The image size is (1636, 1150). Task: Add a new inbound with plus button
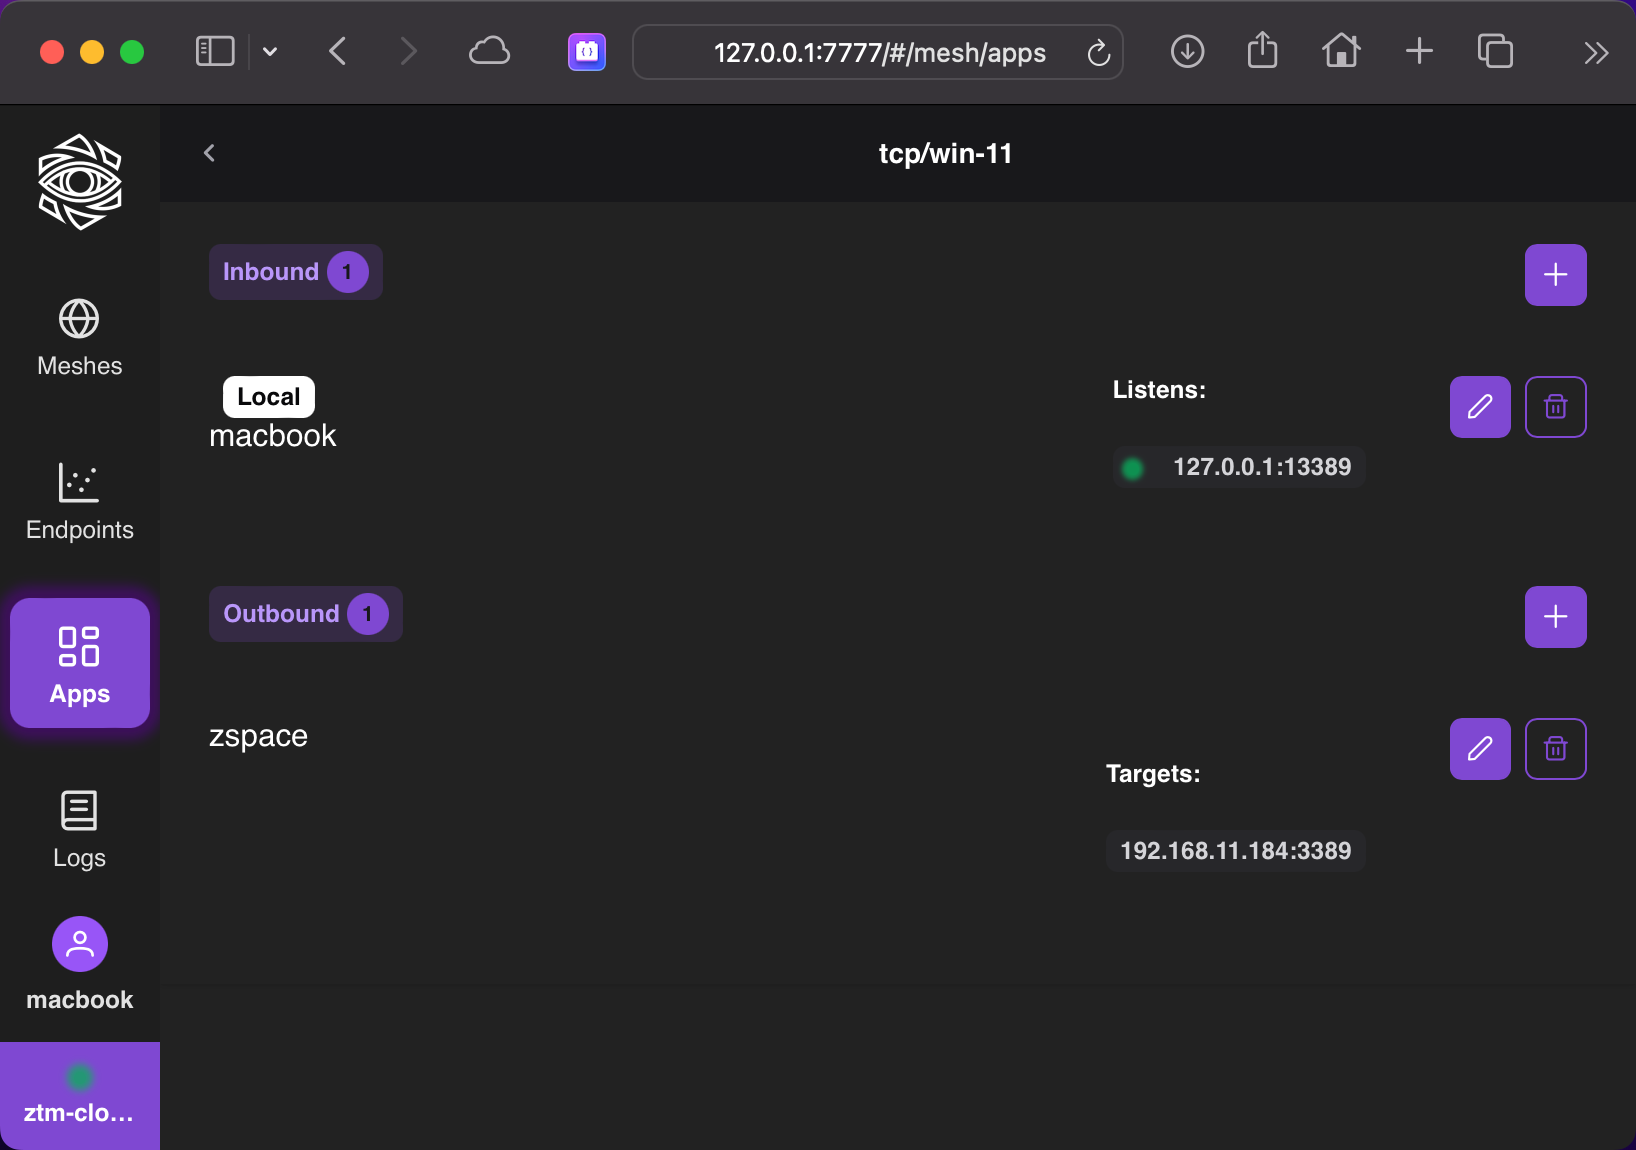(1555, 275)
